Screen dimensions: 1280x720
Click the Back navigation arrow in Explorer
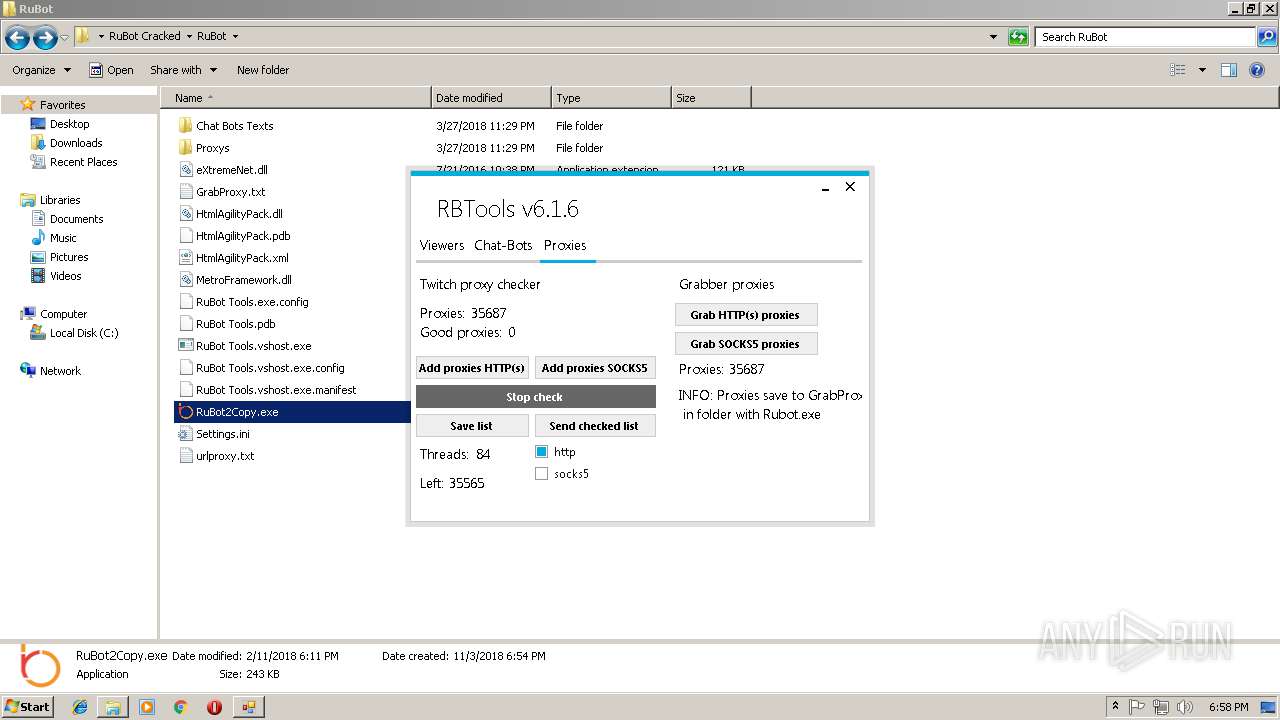point(17,38)
